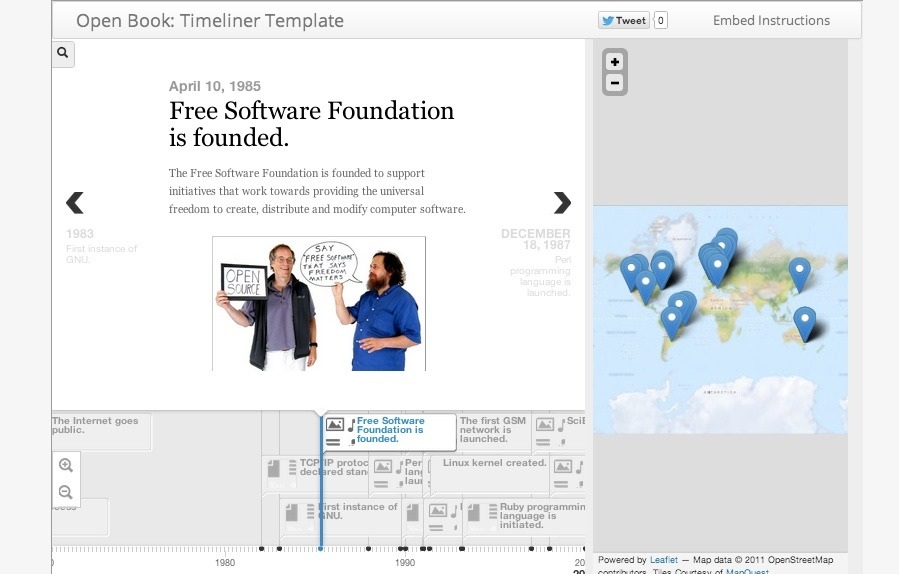Click blue highlighted dot on timeline axis

point(321,549)
